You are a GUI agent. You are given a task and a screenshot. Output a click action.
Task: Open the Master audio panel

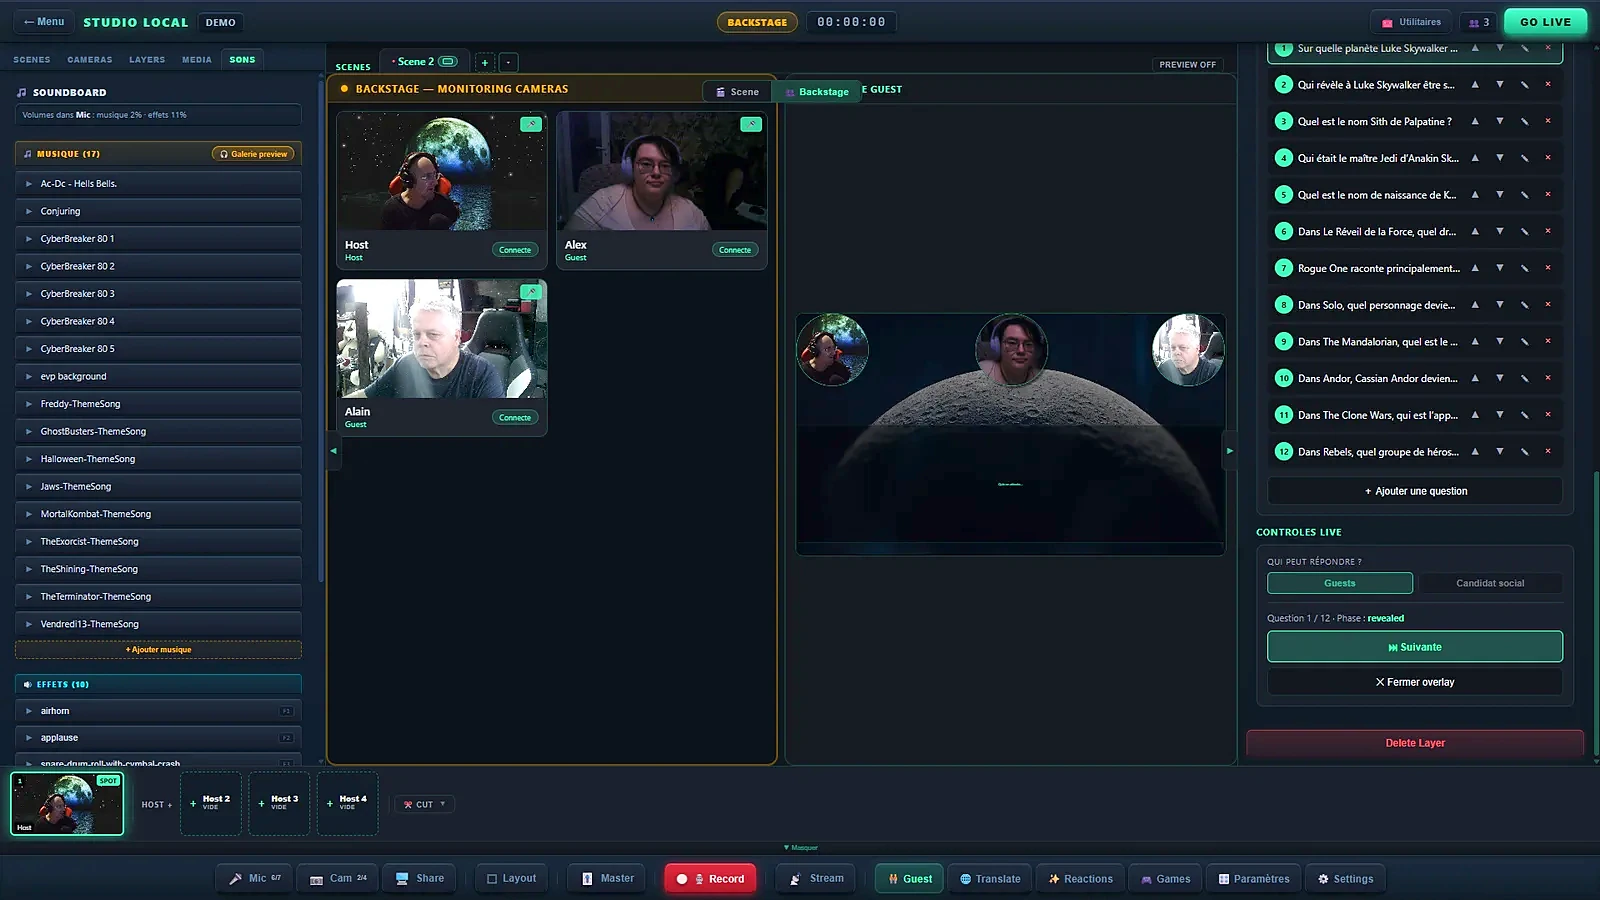coord(608,878)
